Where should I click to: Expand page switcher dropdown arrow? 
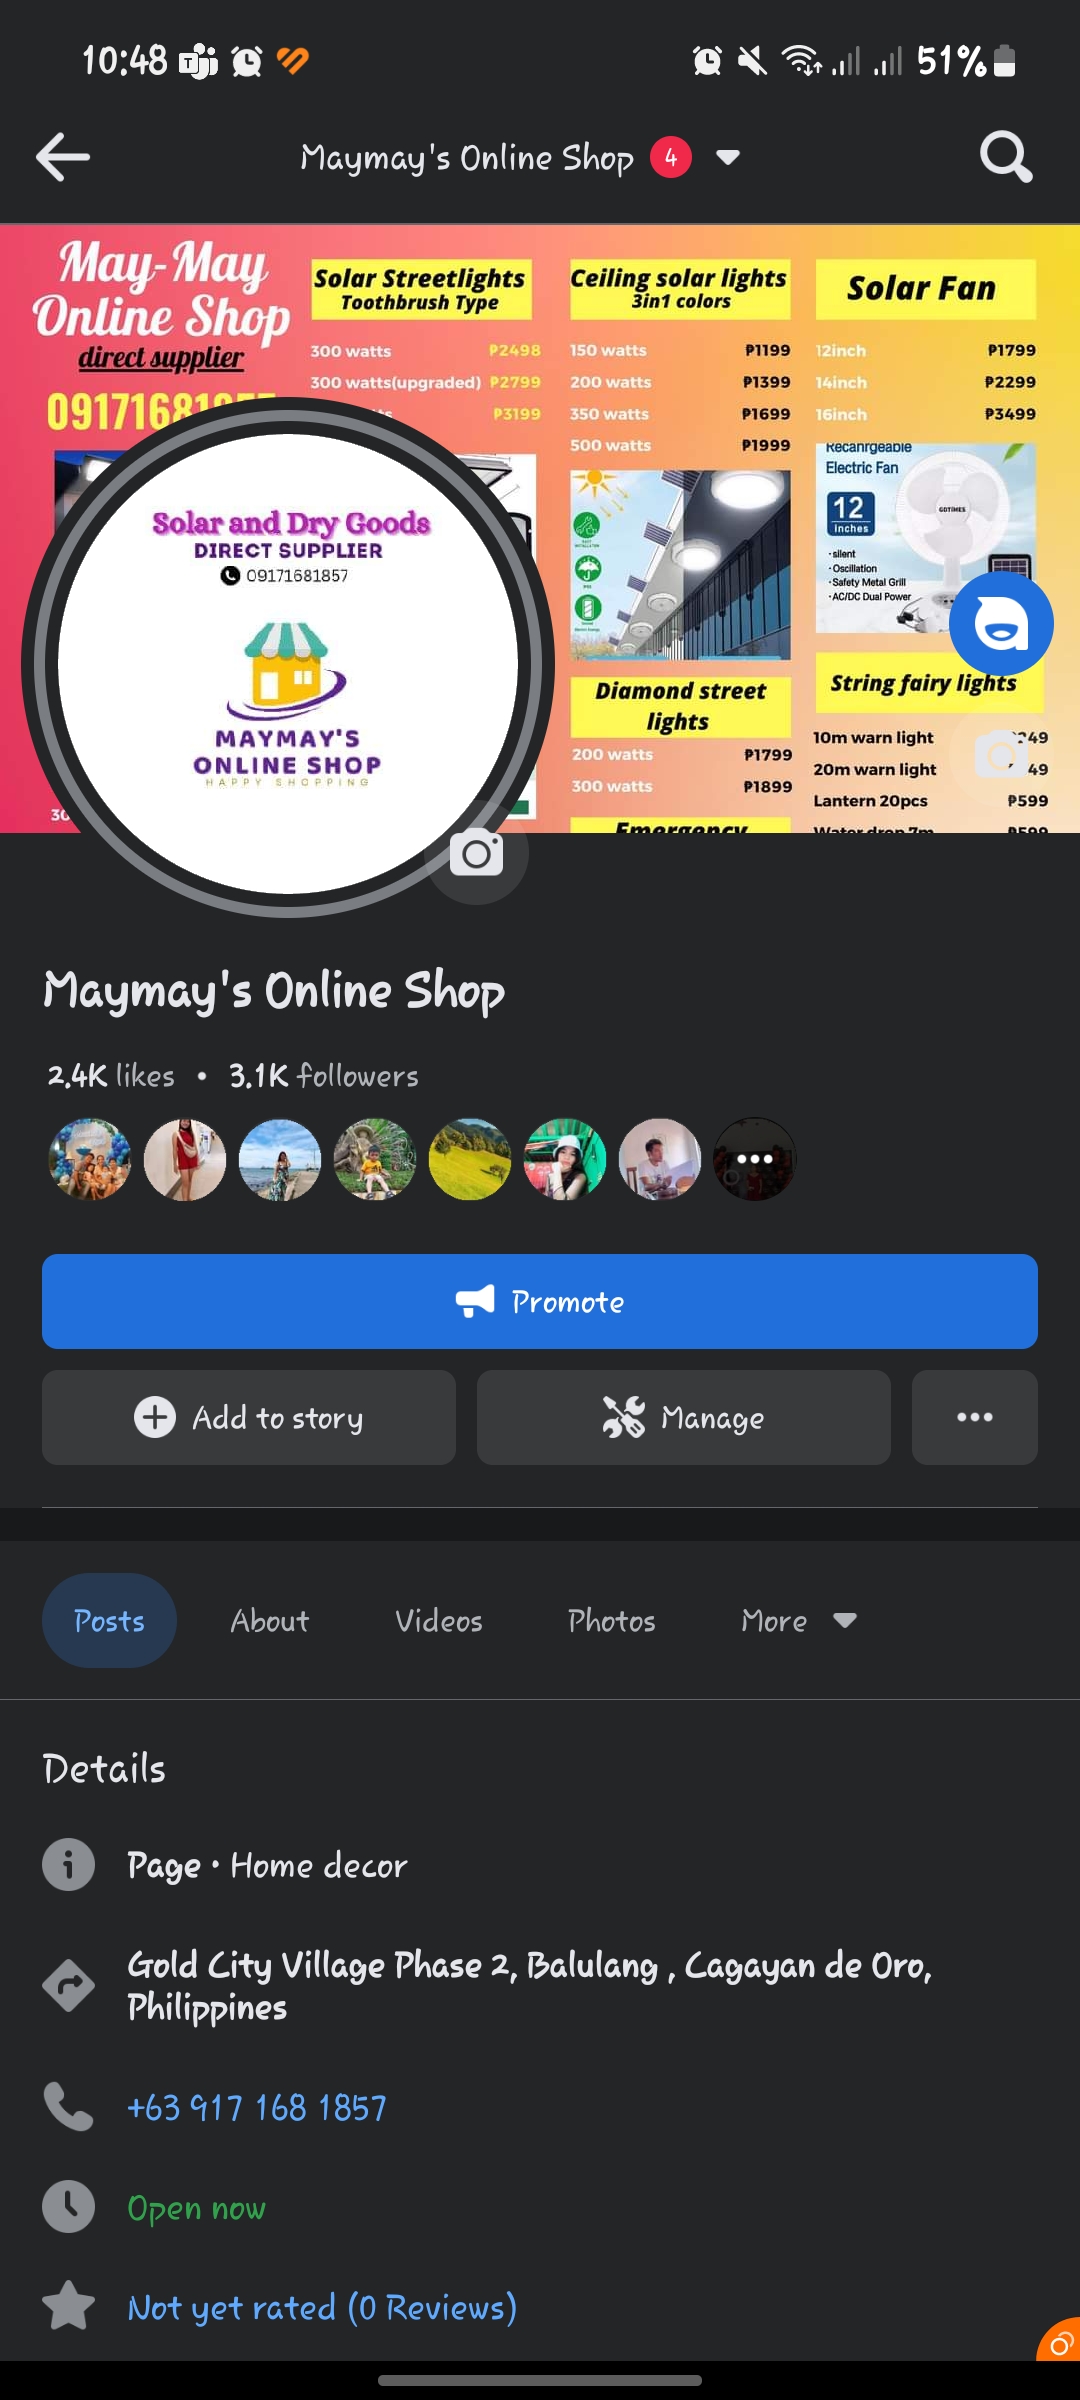click(729, 157)
